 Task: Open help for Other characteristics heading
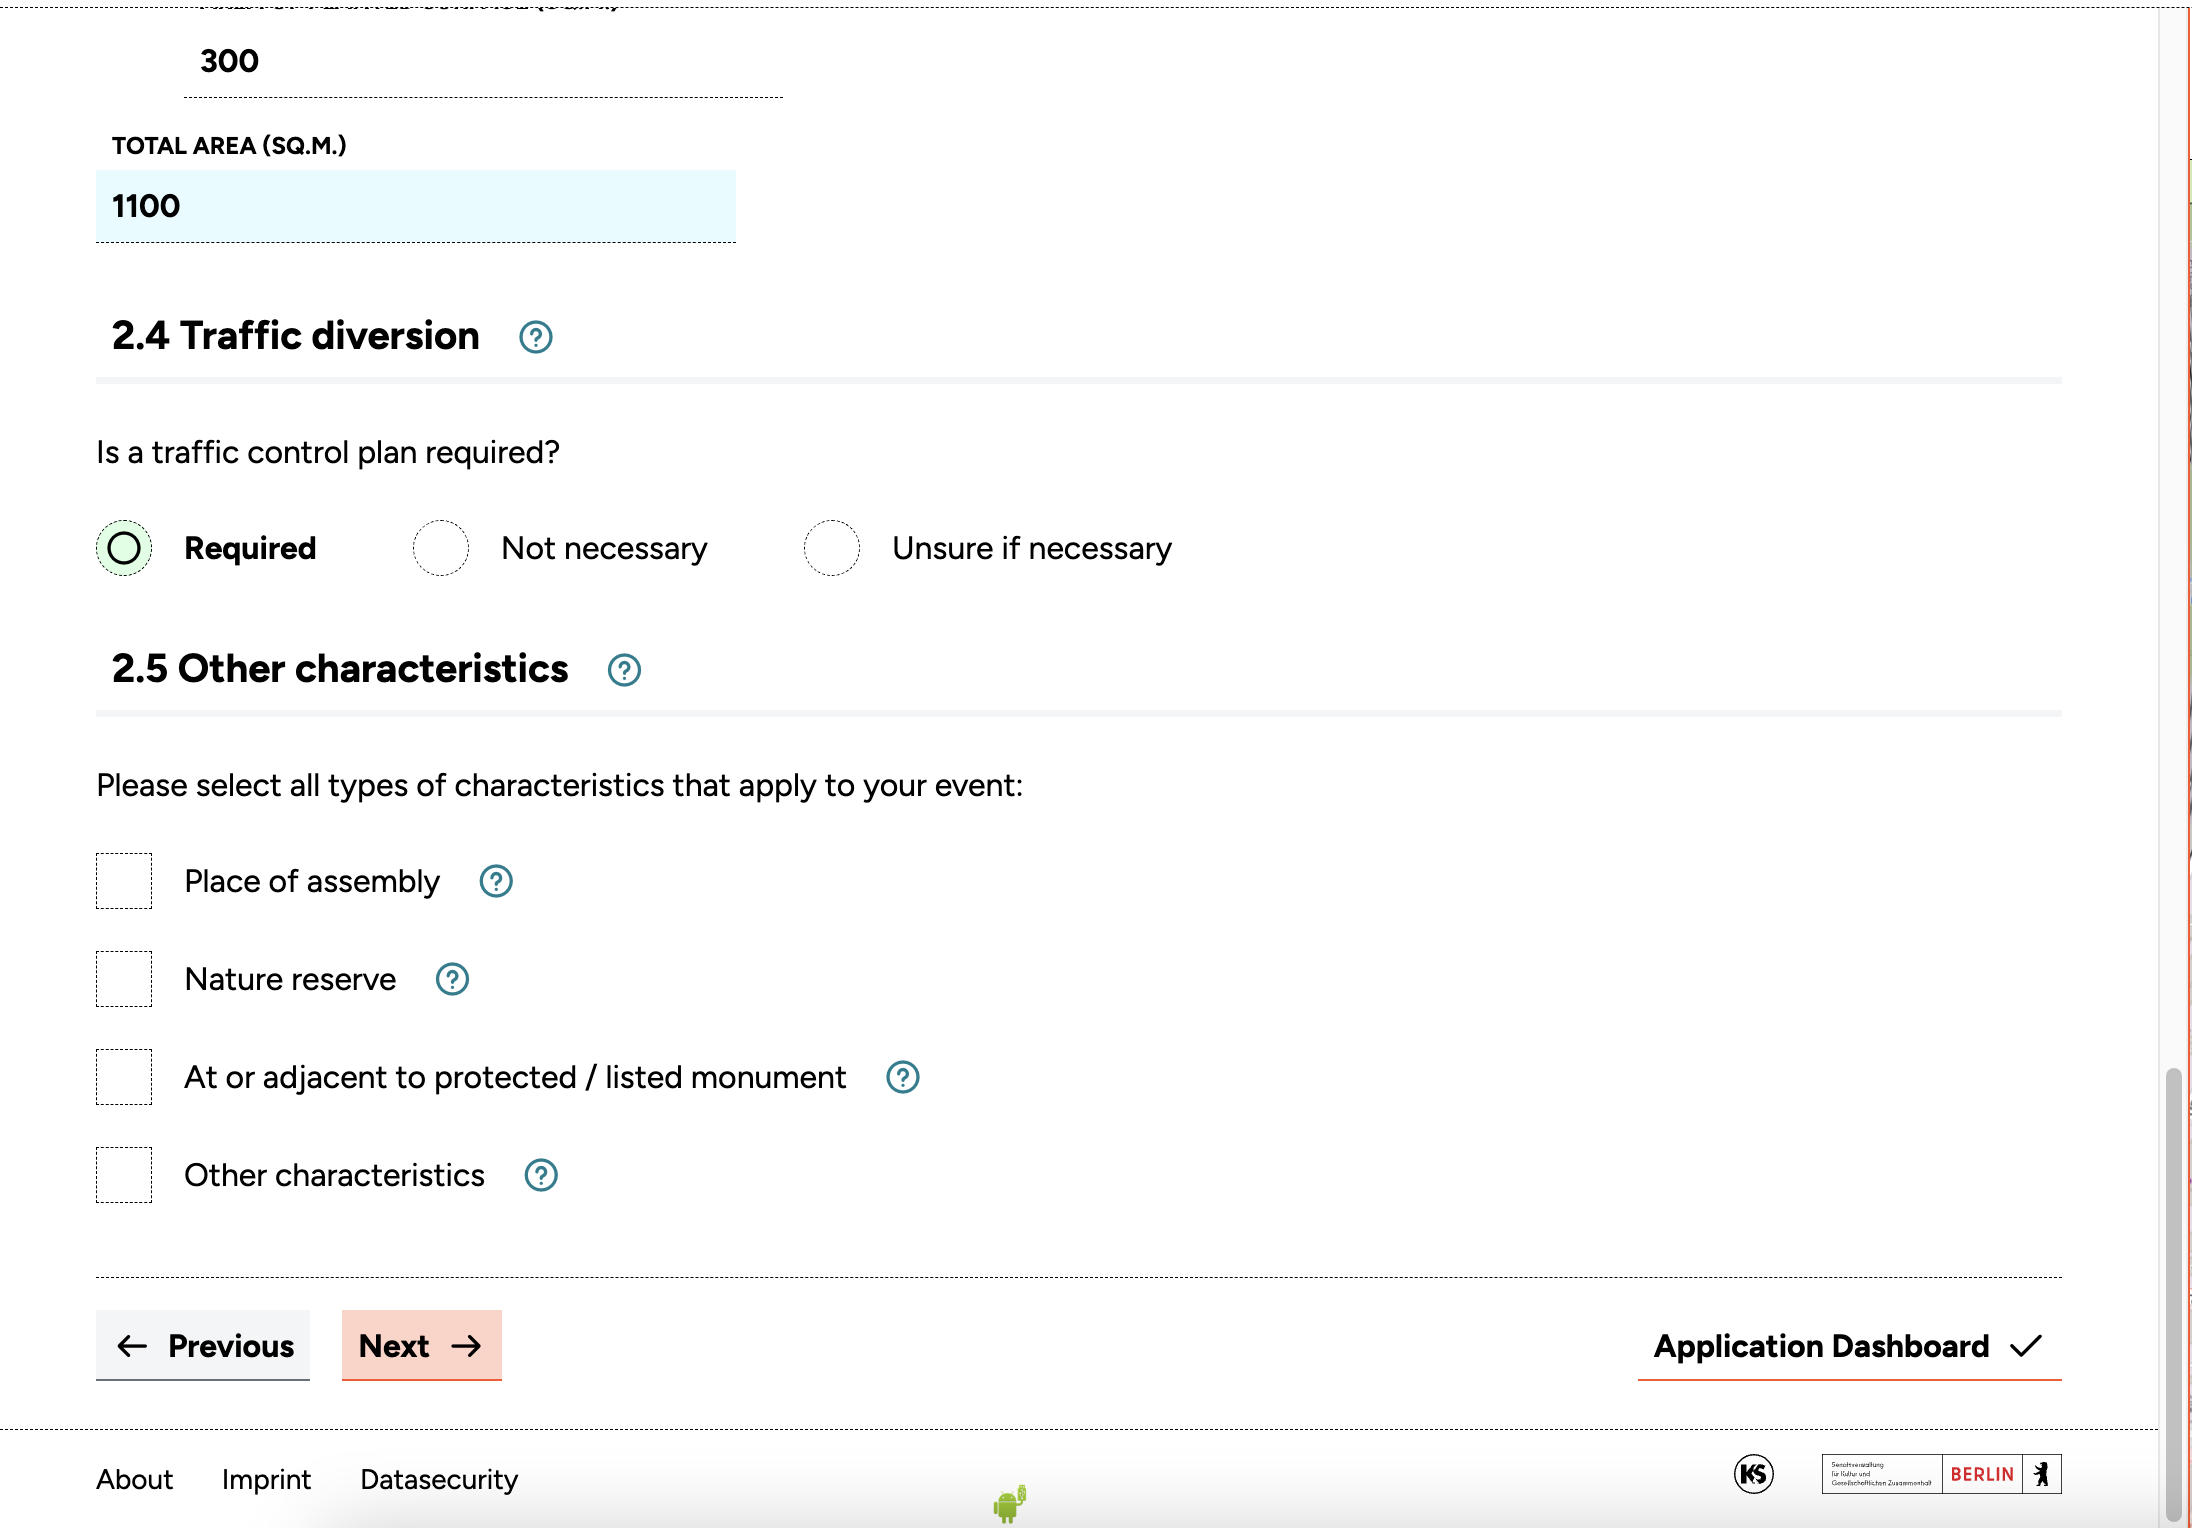point(624,670)
